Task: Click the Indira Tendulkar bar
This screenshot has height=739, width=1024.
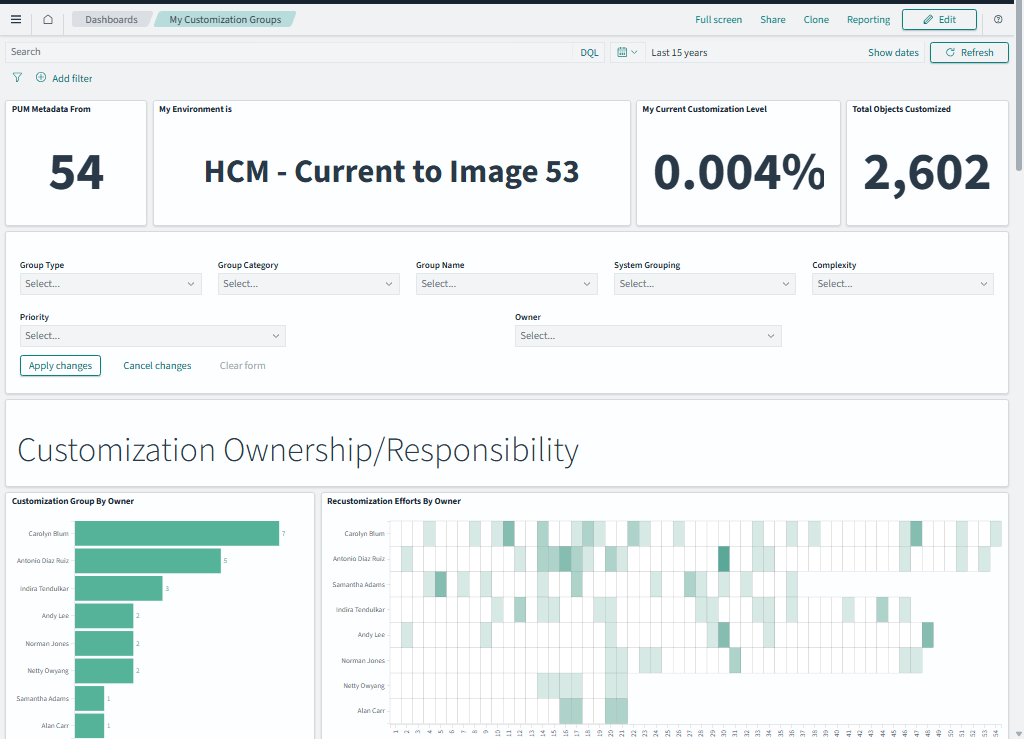Action: click(118, 588)
